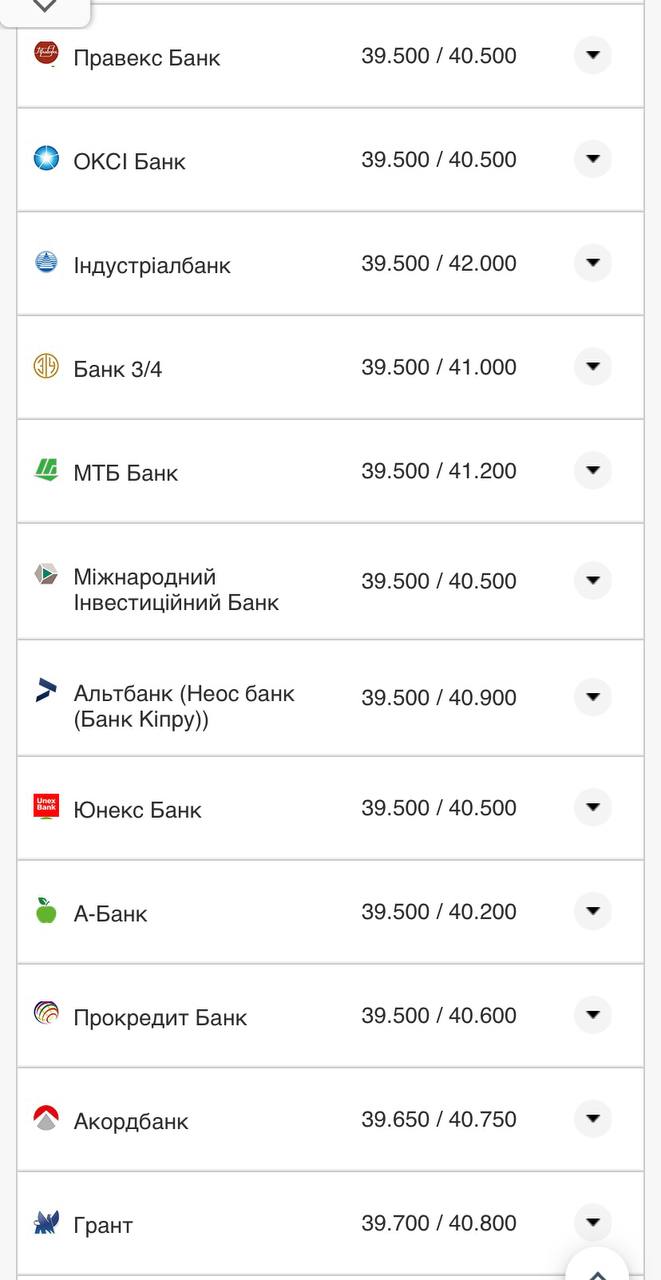Viewport: 661px width, 1280px height.
Task: Open the dropdown next to МТБ Банк
Action: [x=592, y=471]
